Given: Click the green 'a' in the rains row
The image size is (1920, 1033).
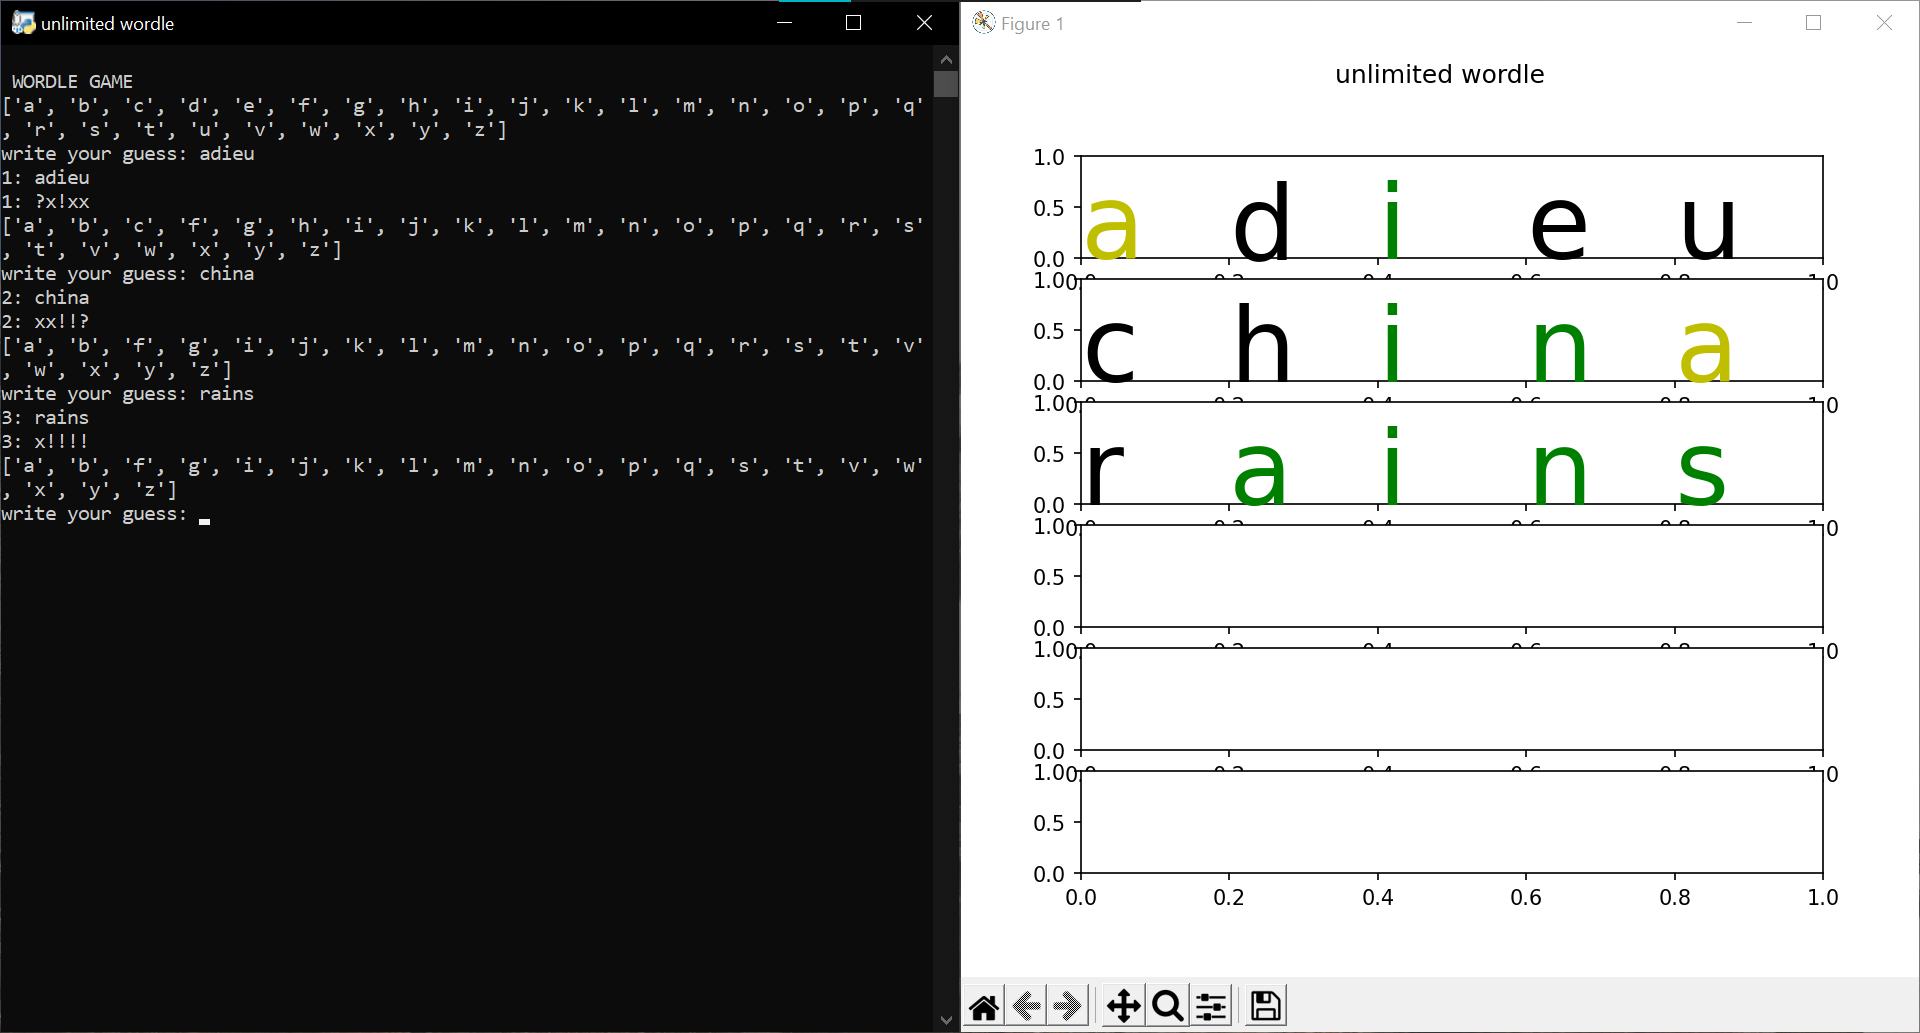Looking at the screenshot, I should pos(1259,474).
